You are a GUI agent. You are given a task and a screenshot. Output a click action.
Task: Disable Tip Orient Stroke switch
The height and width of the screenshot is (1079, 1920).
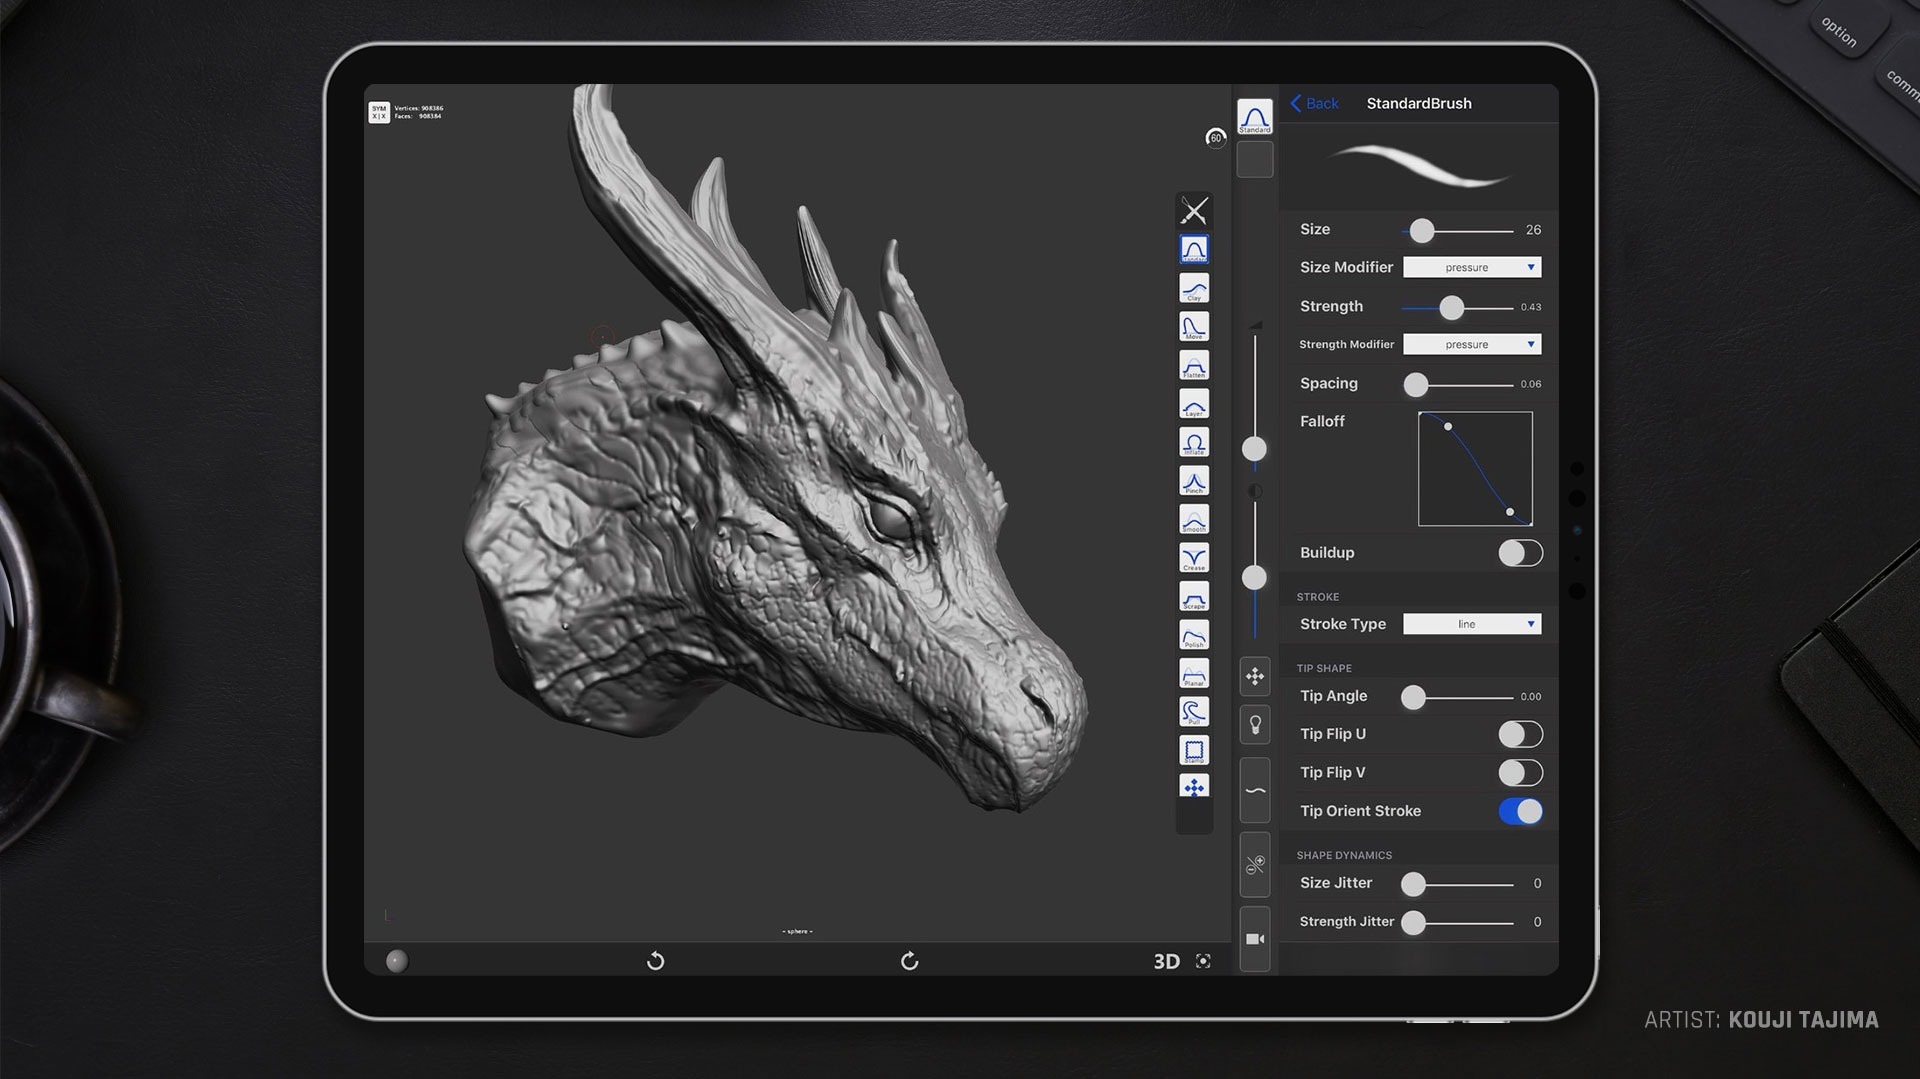[x=1520, y=811]
